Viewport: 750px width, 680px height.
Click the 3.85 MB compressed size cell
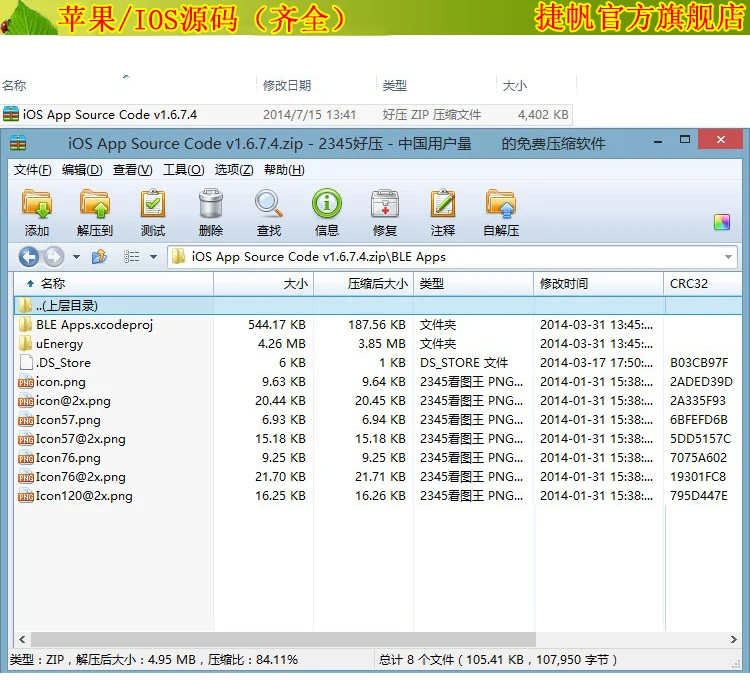pyautogui.click(x=382, y=344)
